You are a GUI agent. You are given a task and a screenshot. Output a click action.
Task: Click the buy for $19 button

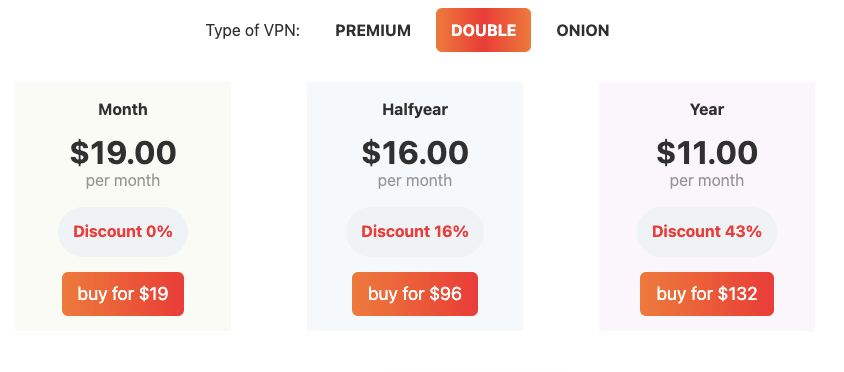pyautogui.click(x=123, y=294)
